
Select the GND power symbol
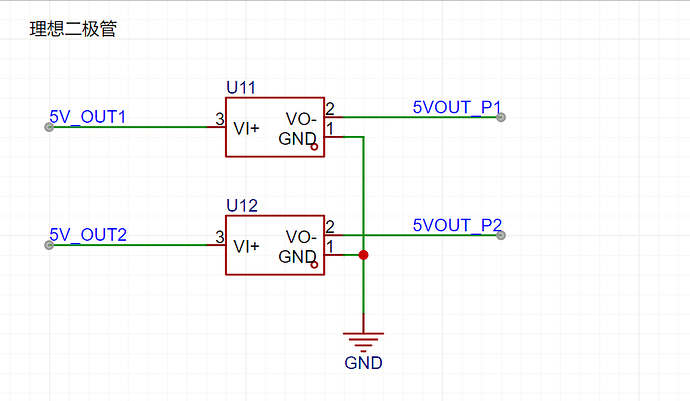363,341
